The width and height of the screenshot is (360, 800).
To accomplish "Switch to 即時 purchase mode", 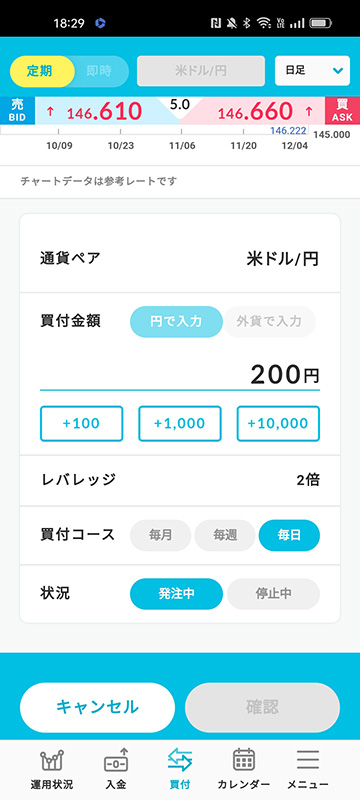I will pos(99,71).
